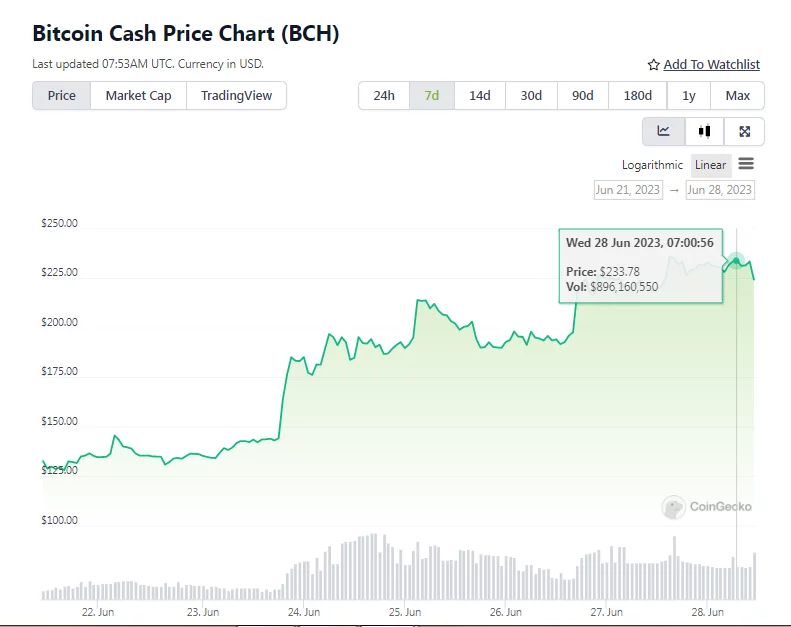Select the line chart view icon

(x=663, y=131)
